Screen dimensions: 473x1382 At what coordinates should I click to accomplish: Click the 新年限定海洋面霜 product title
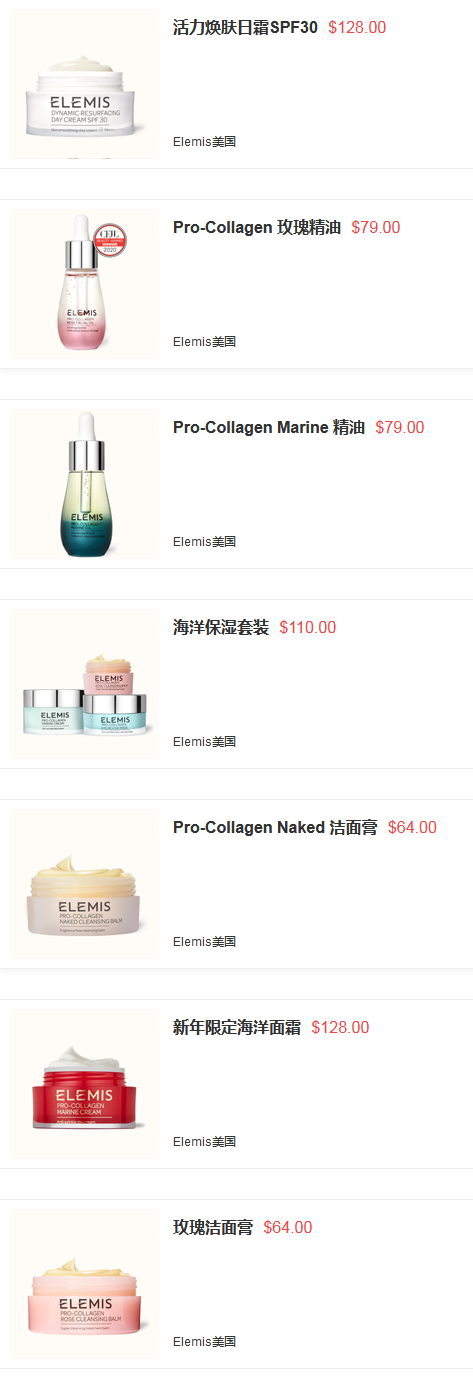click(x=237, y=1028)
